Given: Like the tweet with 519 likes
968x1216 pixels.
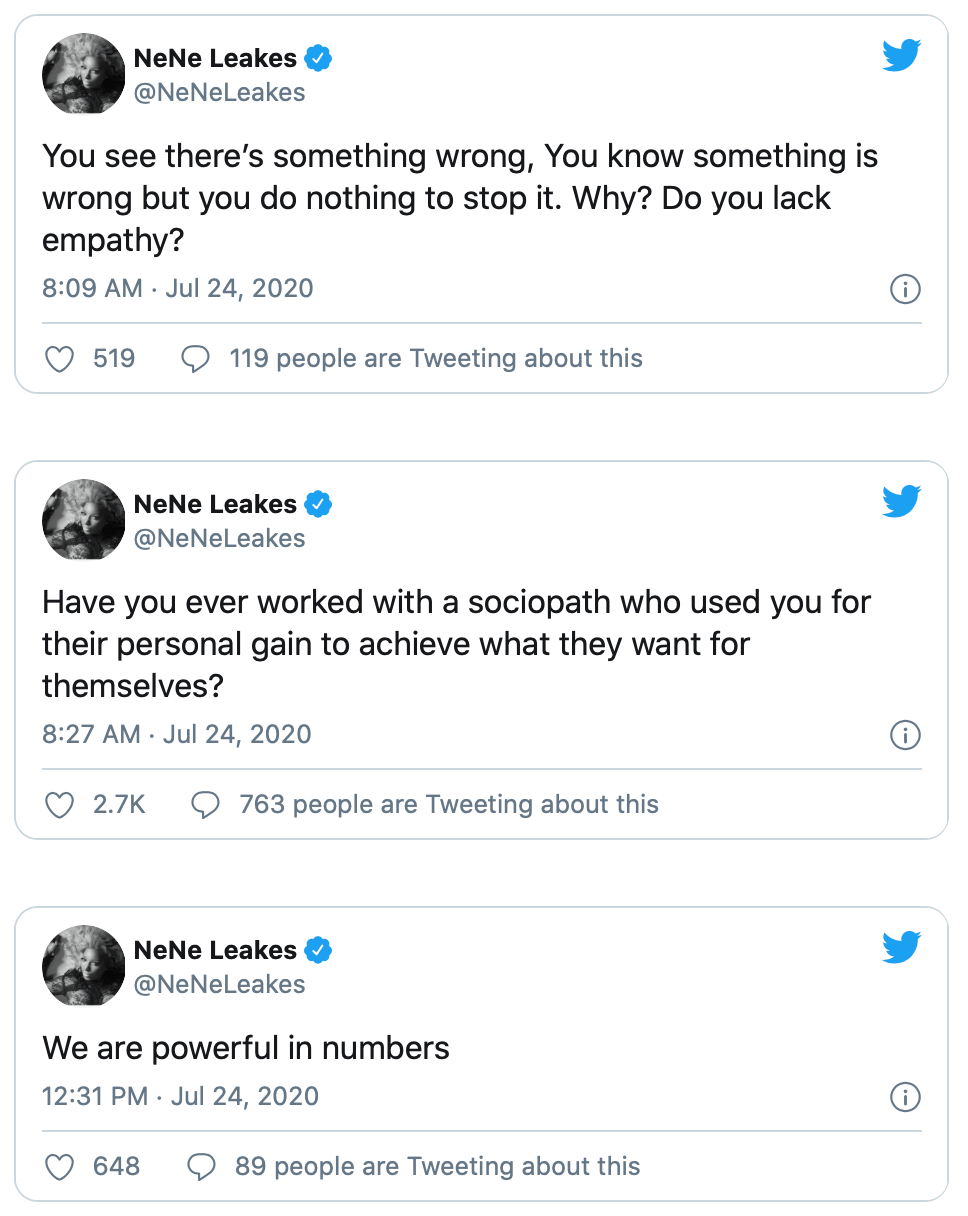Looking at the screenshot, I should click(x=61, y=359).
